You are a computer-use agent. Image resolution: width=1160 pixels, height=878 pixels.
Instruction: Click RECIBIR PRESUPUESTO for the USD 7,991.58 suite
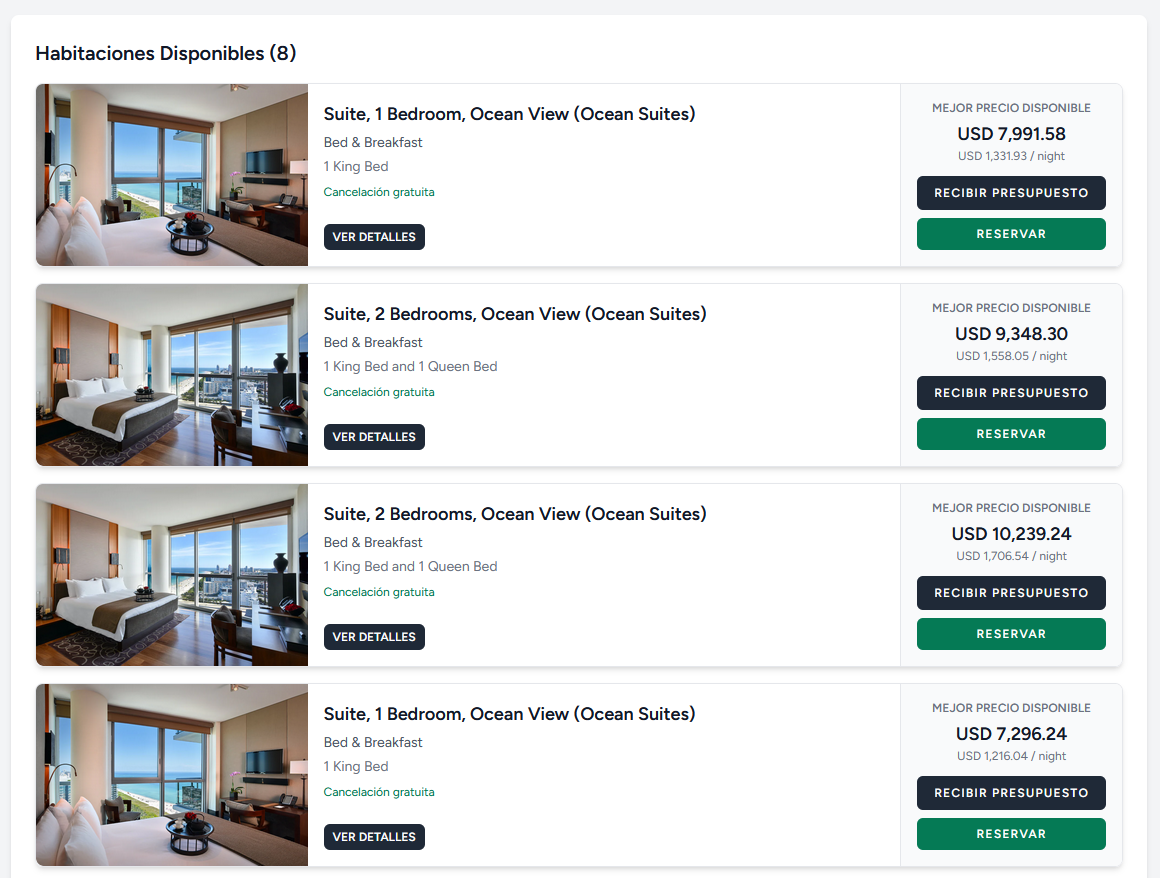(x=1011, y=192)
